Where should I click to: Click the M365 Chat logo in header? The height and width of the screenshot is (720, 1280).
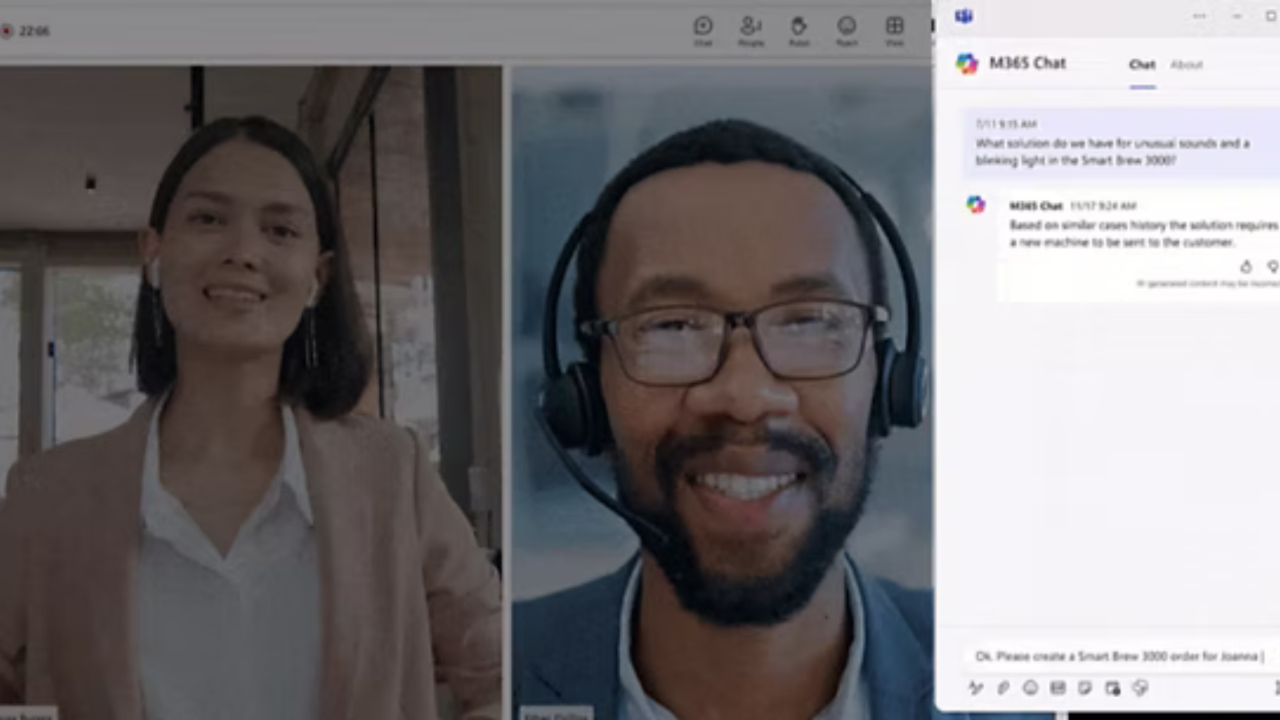pos(967,63)
